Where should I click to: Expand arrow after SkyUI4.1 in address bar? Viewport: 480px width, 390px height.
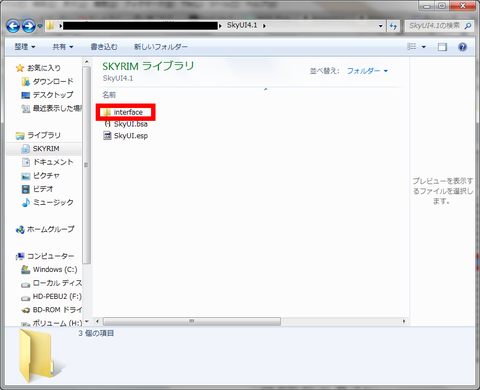point(264,26)
